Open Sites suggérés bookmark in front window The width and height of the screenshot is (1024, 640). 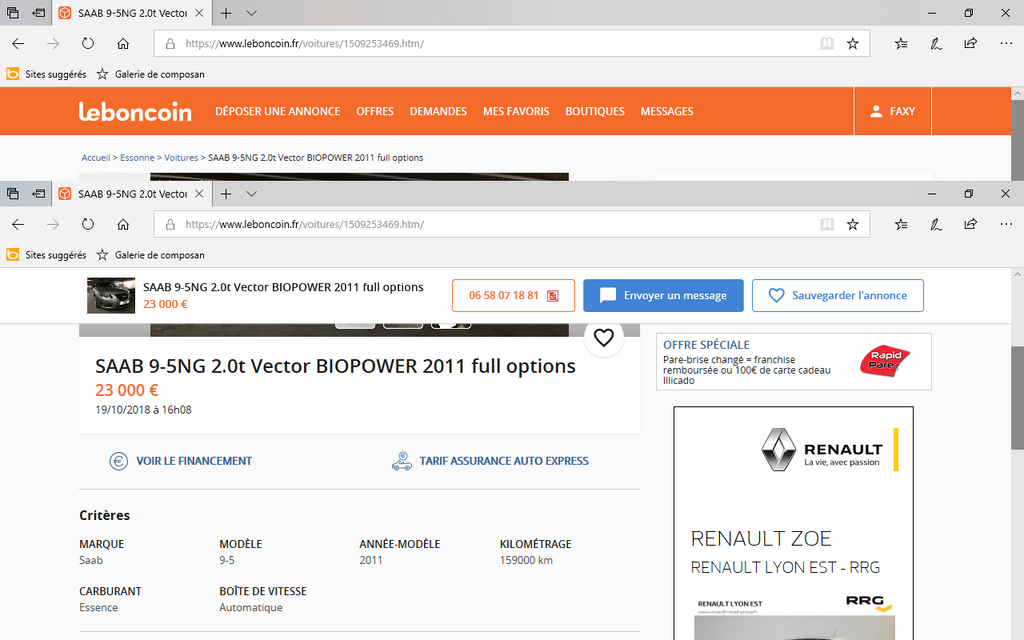pyautogui.click(x=46, y=255)
